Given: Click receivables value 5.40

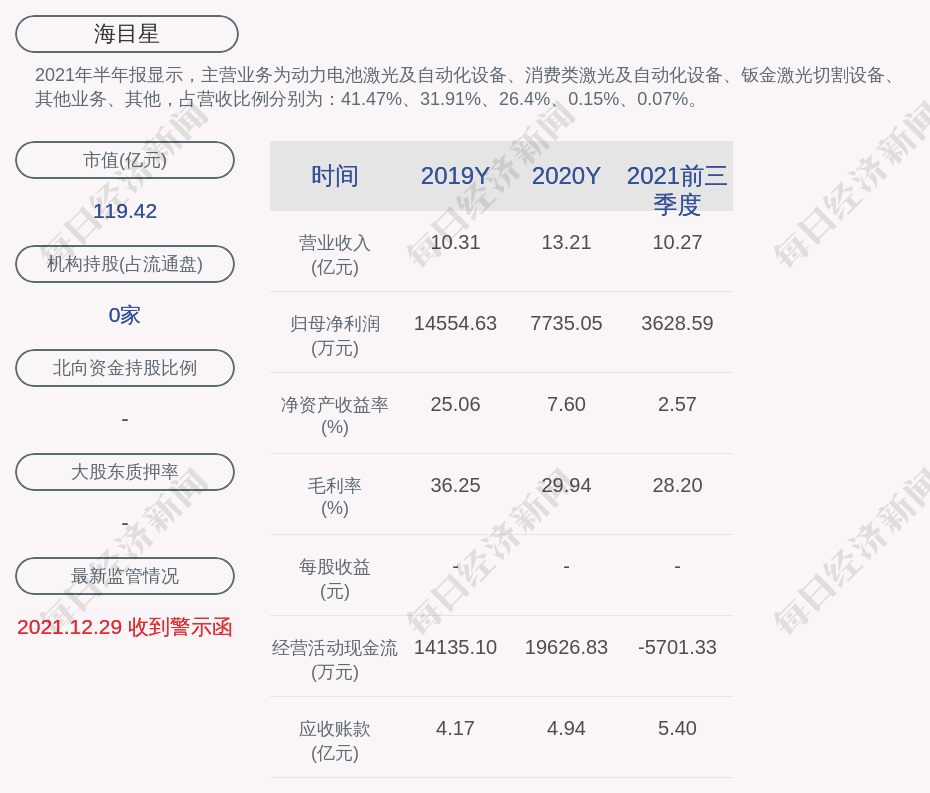Looking at the screenshot, I should click(x=677, y=728).
